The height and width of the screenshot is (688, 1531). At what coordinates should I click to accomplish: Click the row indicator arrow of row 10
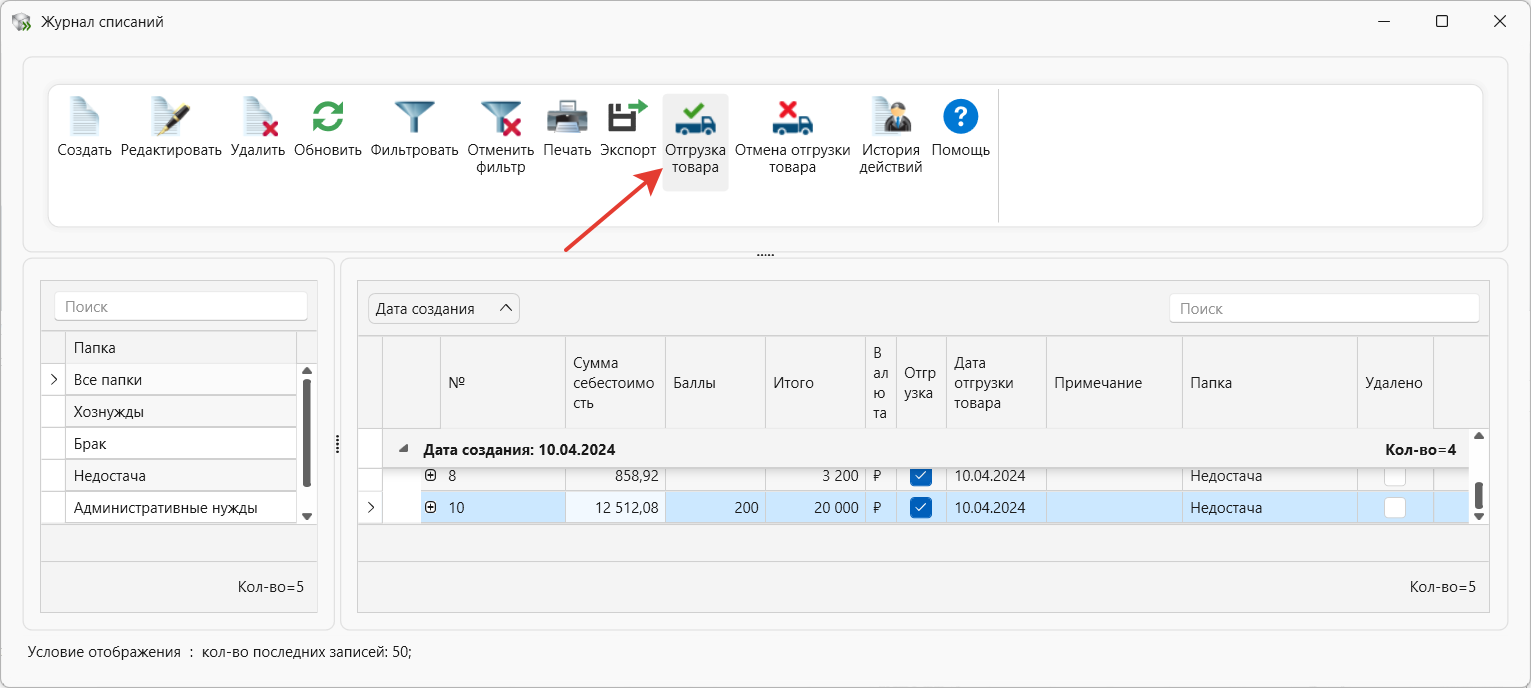click(370, 508)
